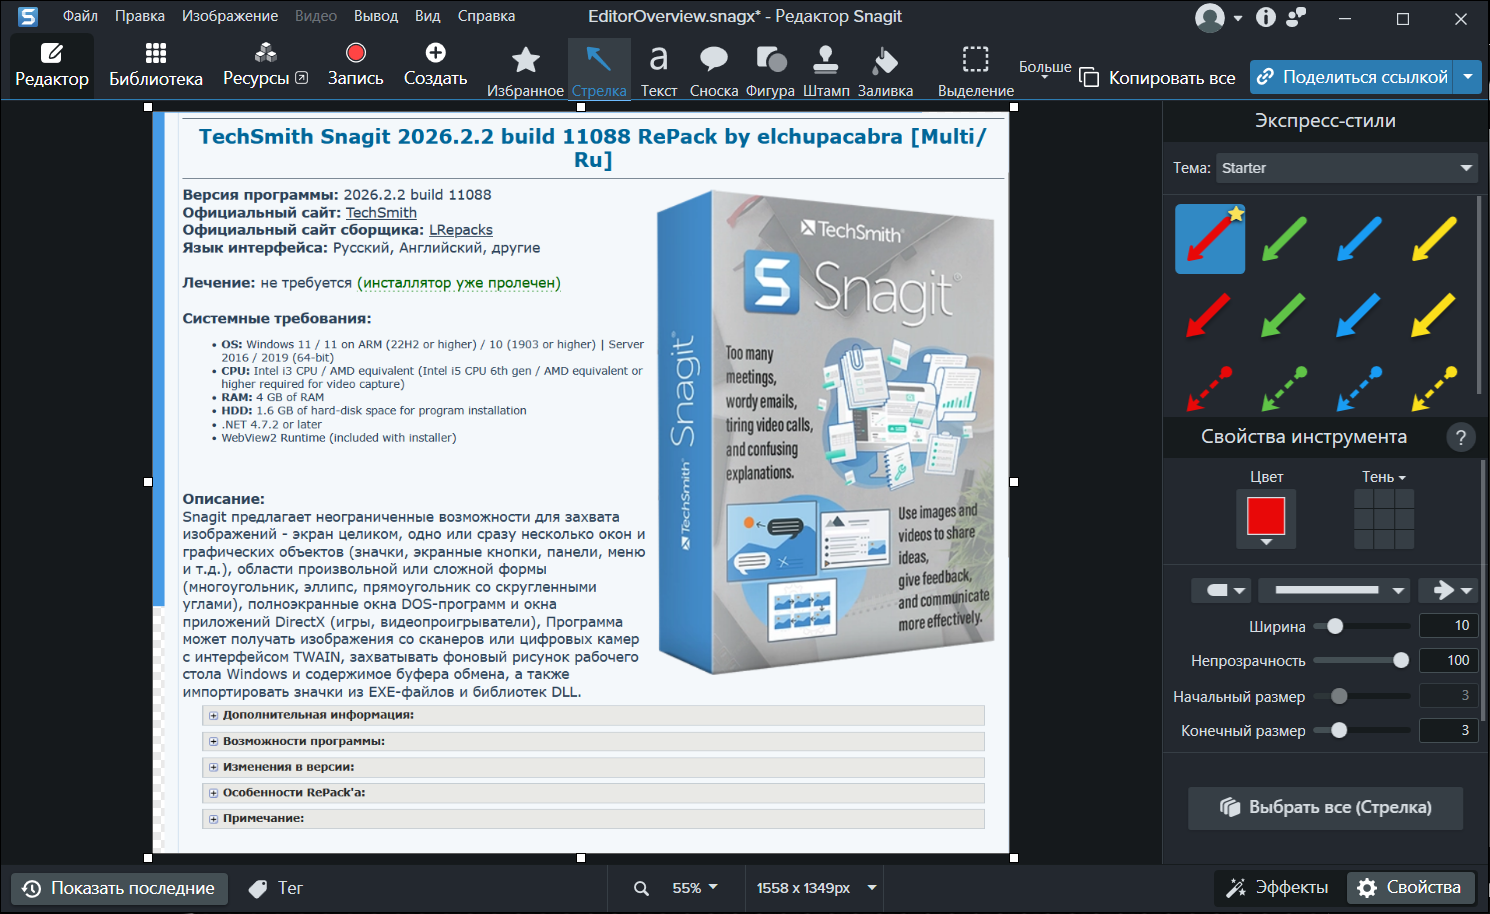The height and width of the screenshot is (914, 1490).
Task: Select the starred red arrow style
Action: coord(1210,239)
